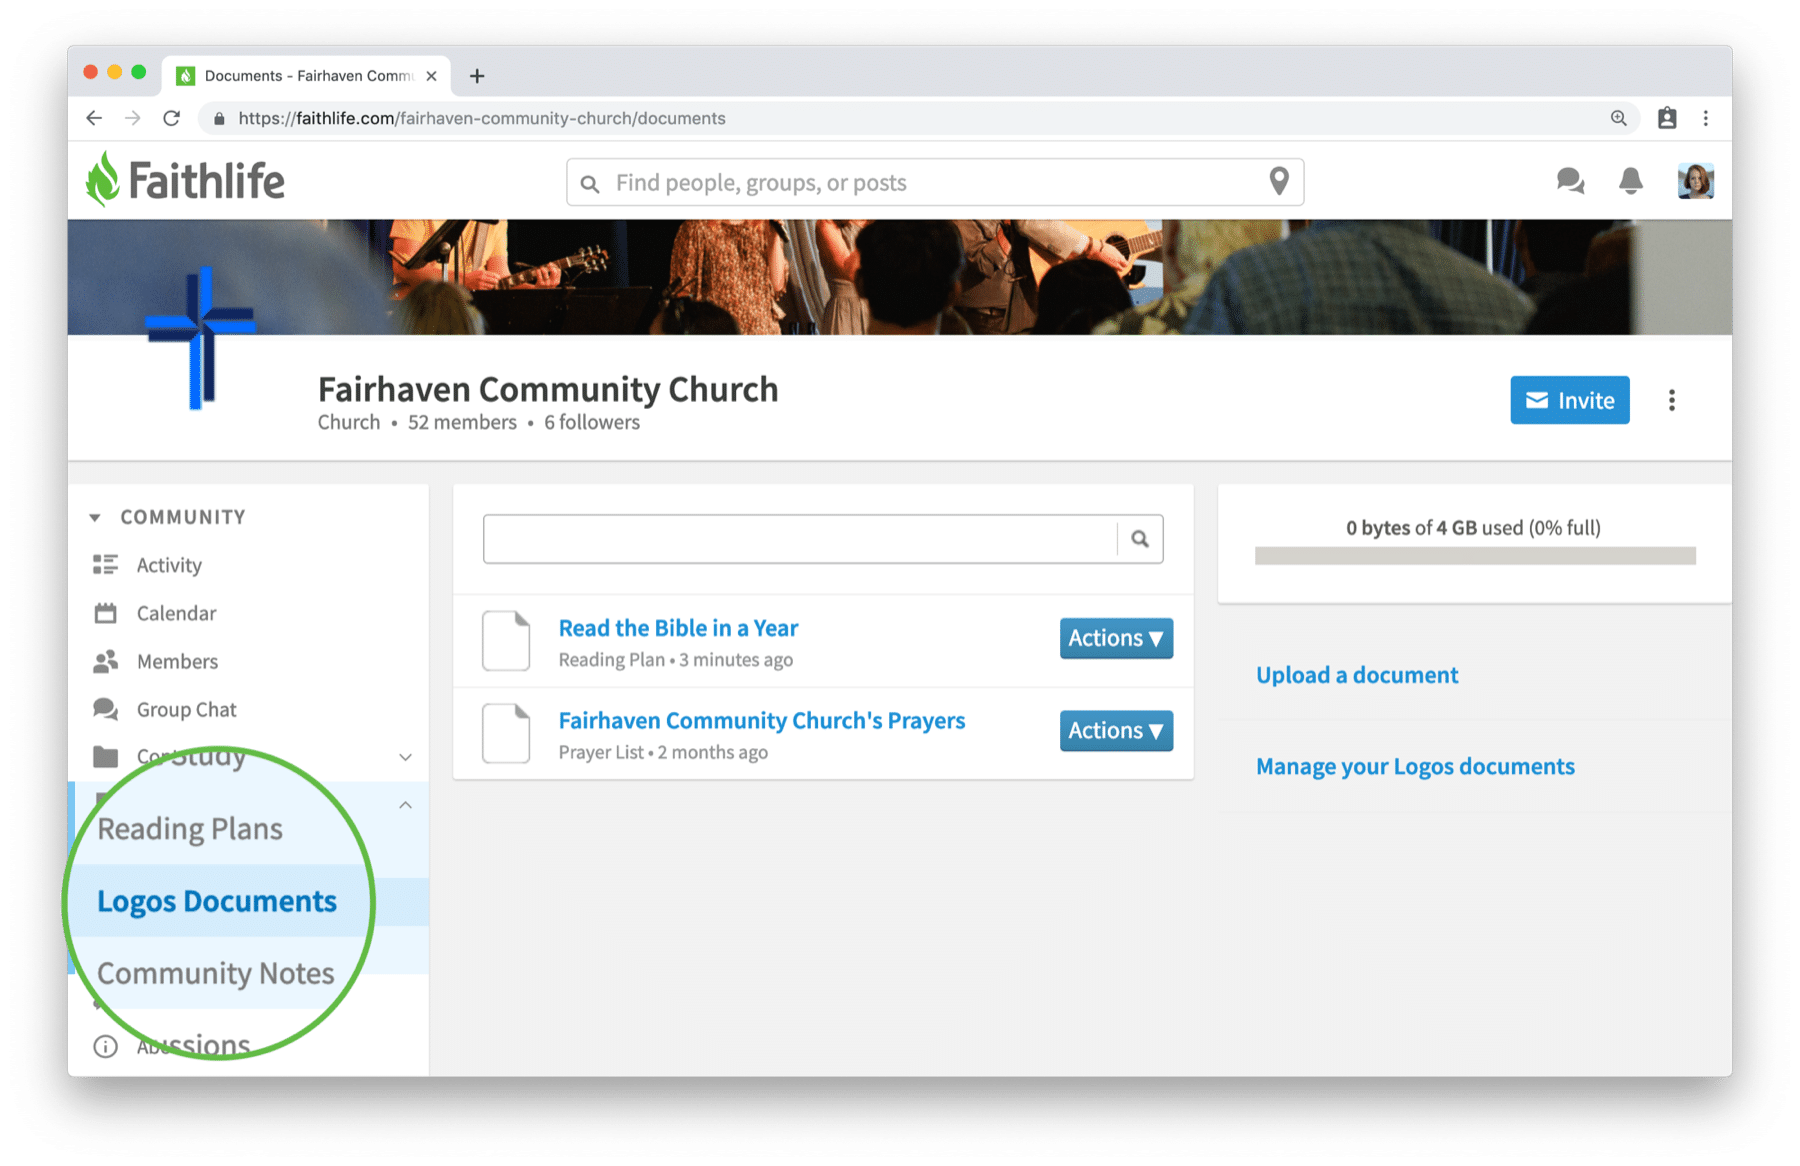Click the Invite button
This screenshot has width=1800, height=1166.
coord(1569,400)
